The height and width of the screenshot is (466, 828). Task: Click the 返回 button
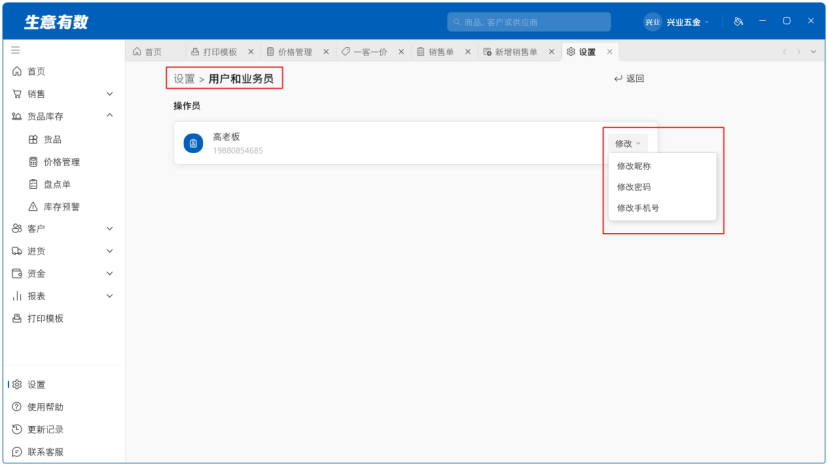629,79
